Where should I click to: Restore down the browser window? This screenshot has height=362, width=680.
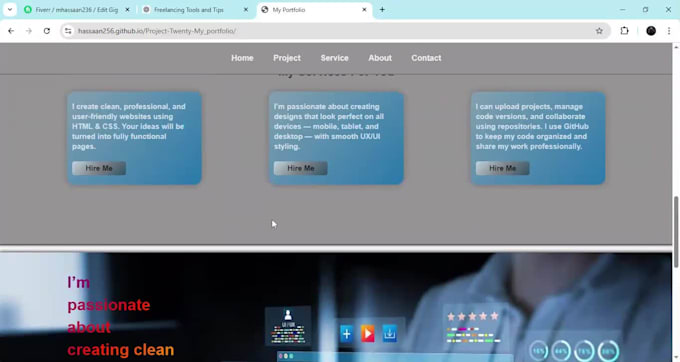(x=645, y=10)
